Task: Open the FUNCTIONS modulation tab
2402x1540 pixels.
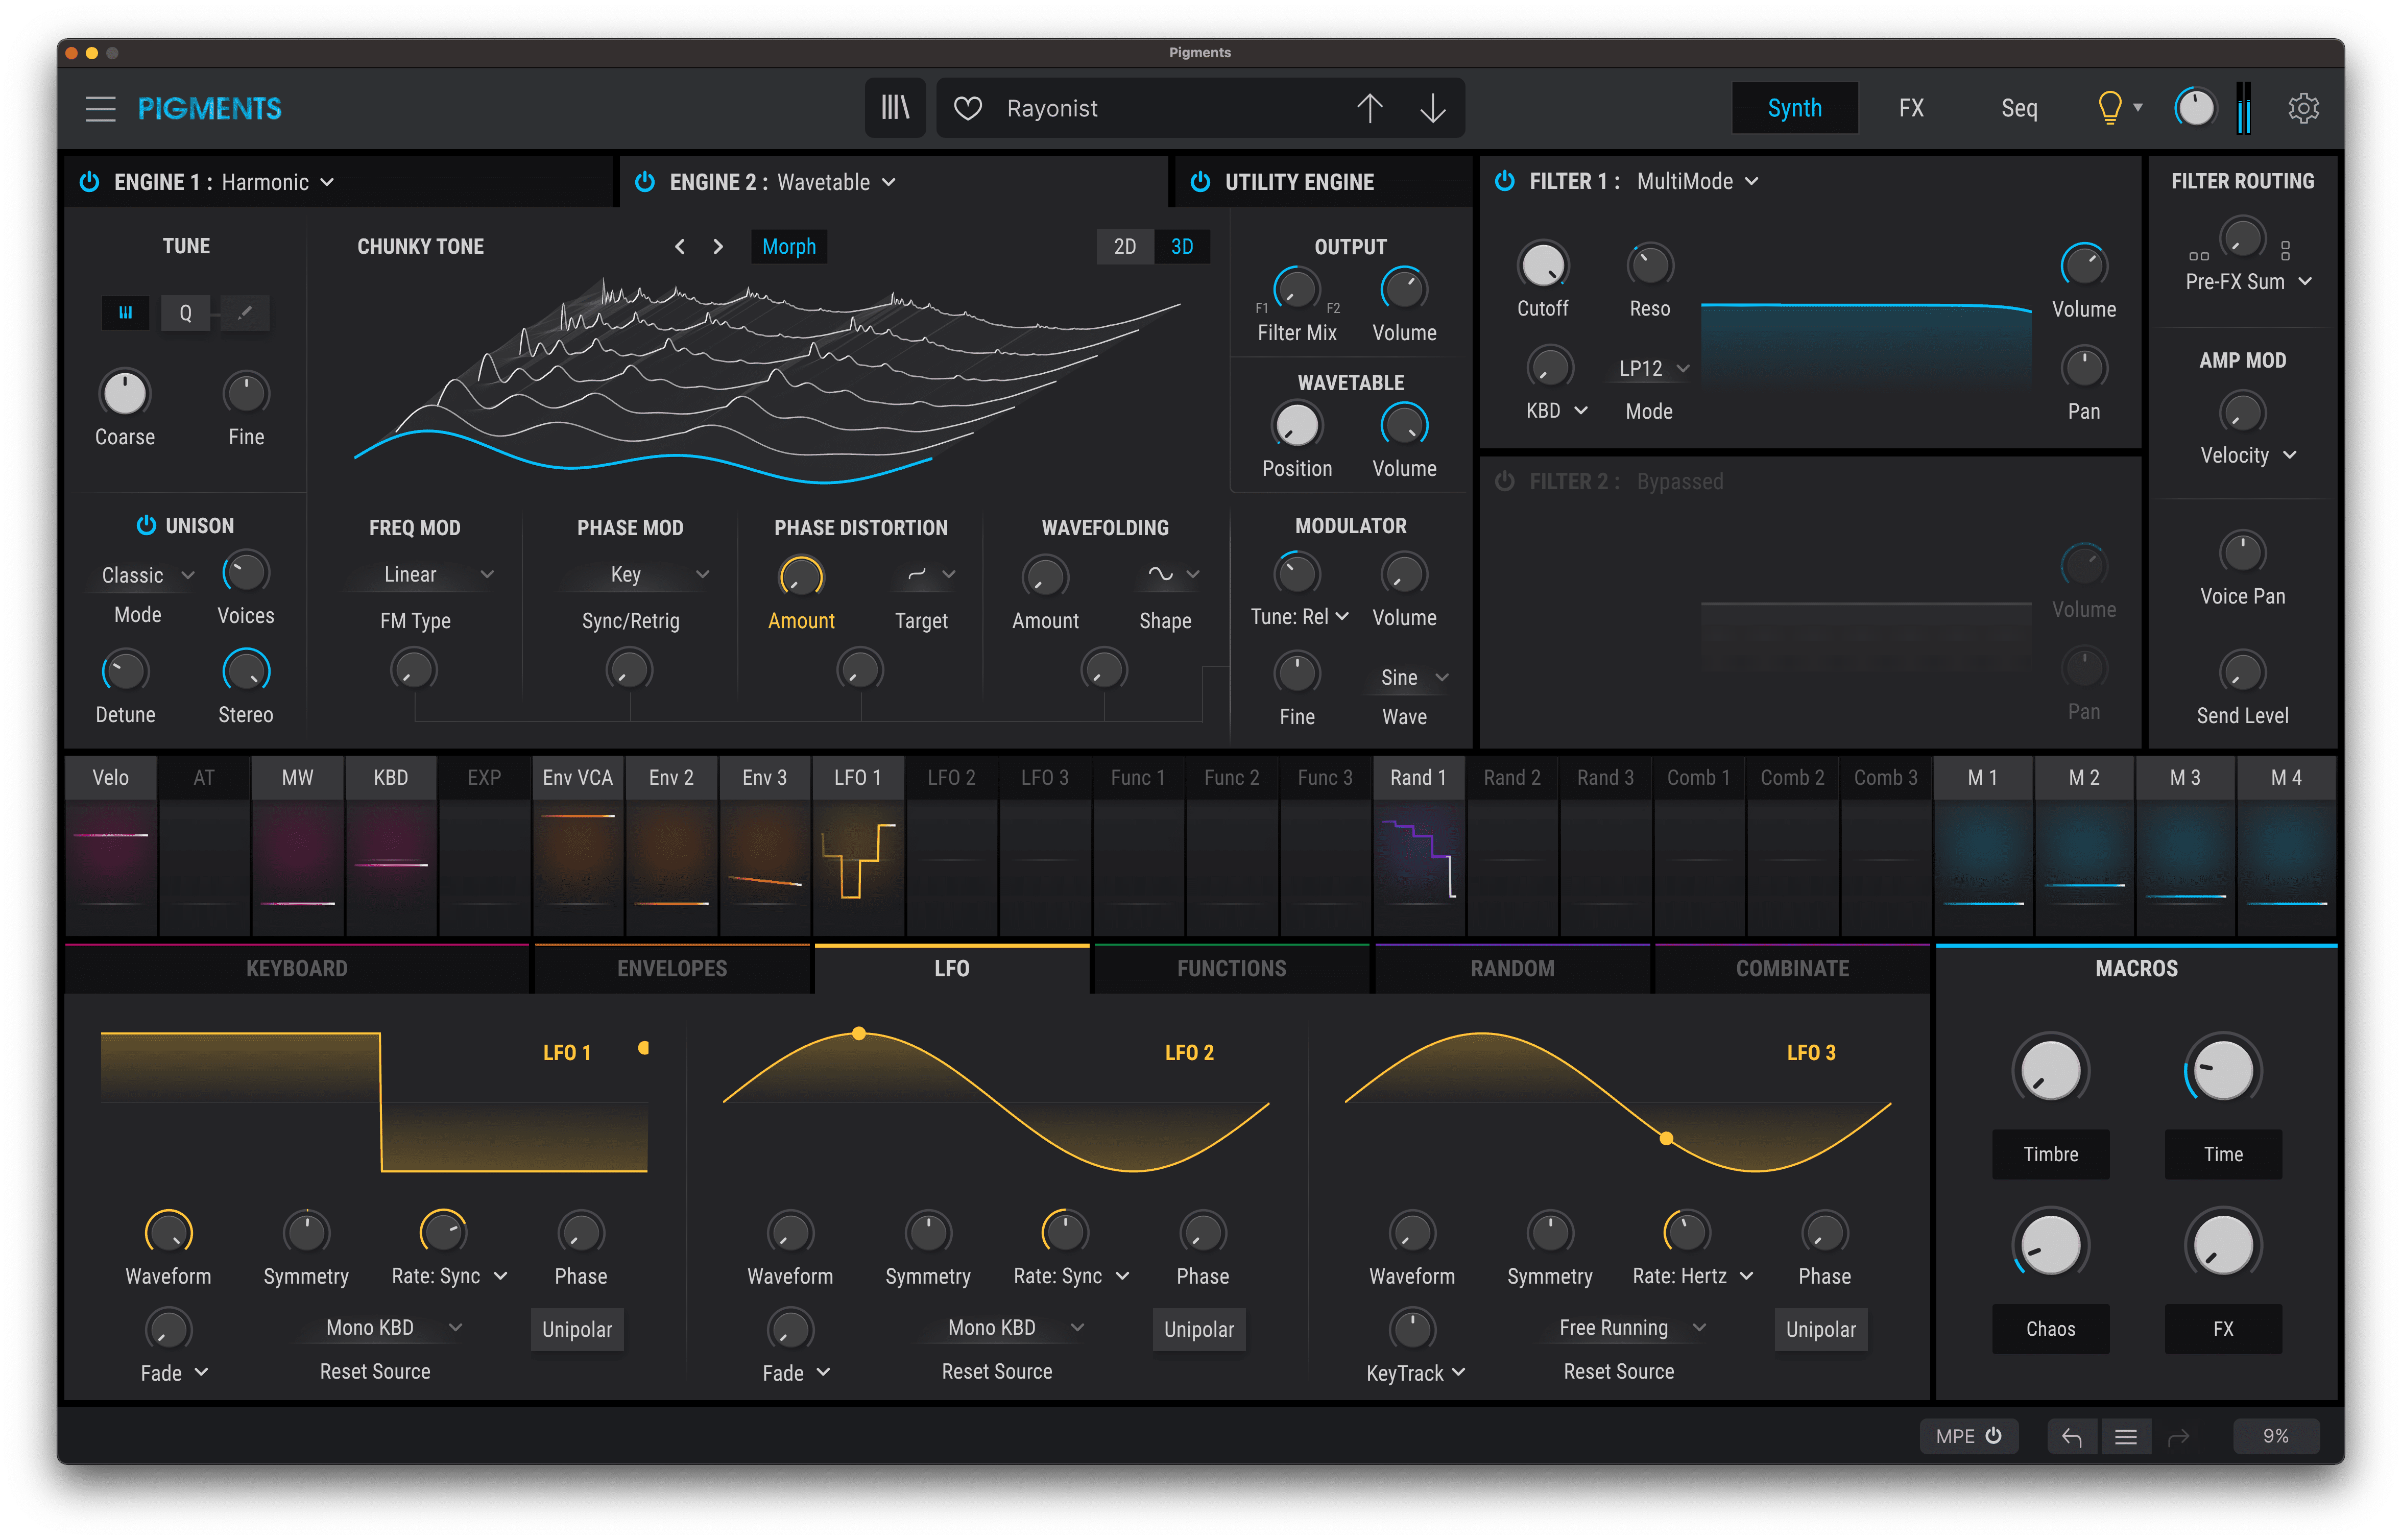Action: click(x=1231, y=968)
